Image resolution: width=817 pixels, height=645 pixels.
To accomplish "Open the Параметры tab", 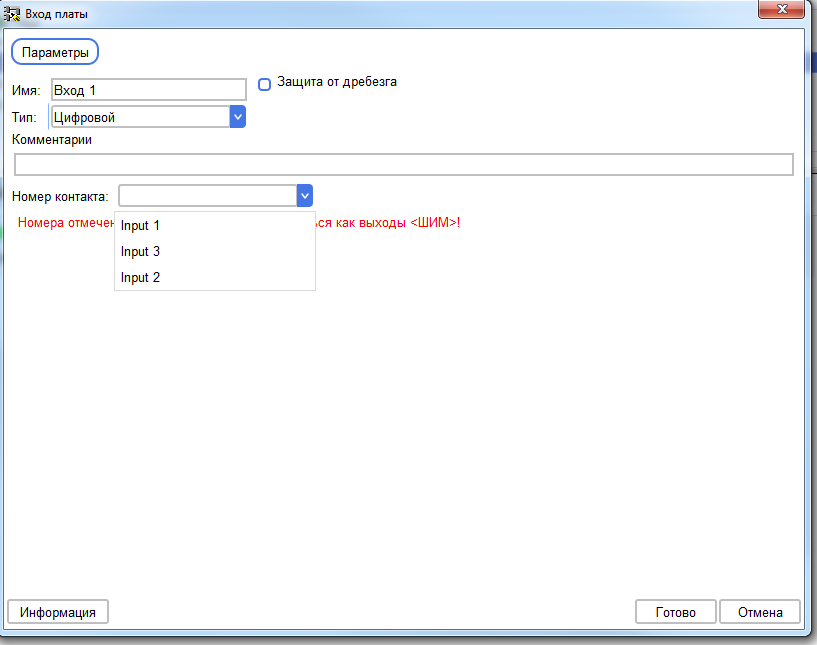I will [x=55, y=52].
